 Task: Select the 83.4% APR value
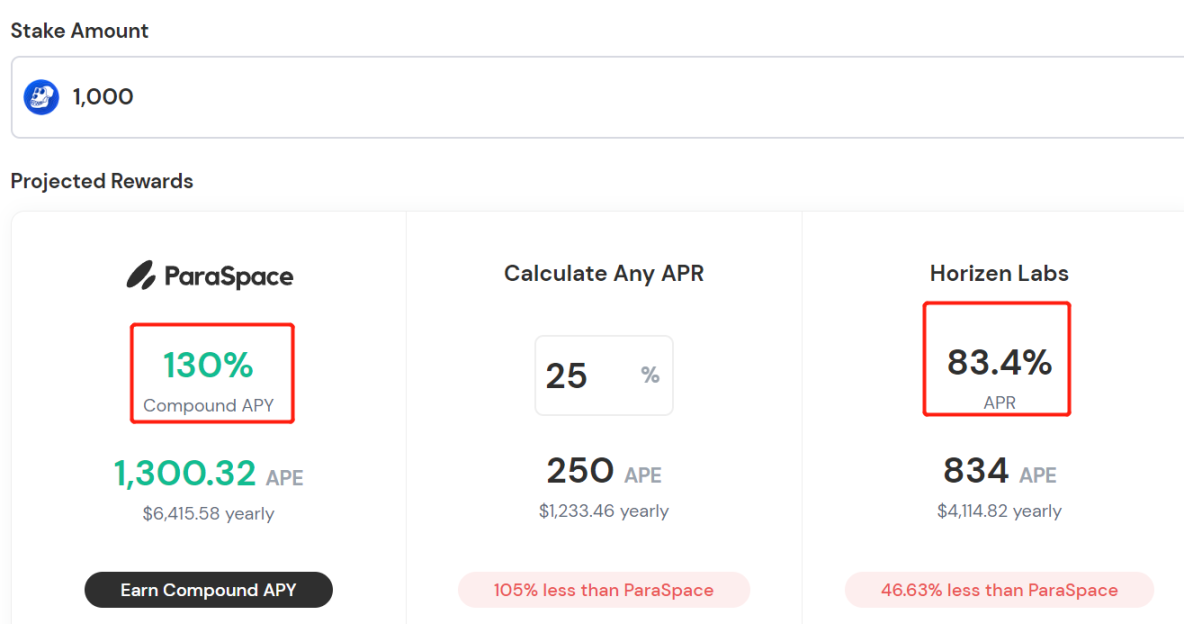click(999, 363)
